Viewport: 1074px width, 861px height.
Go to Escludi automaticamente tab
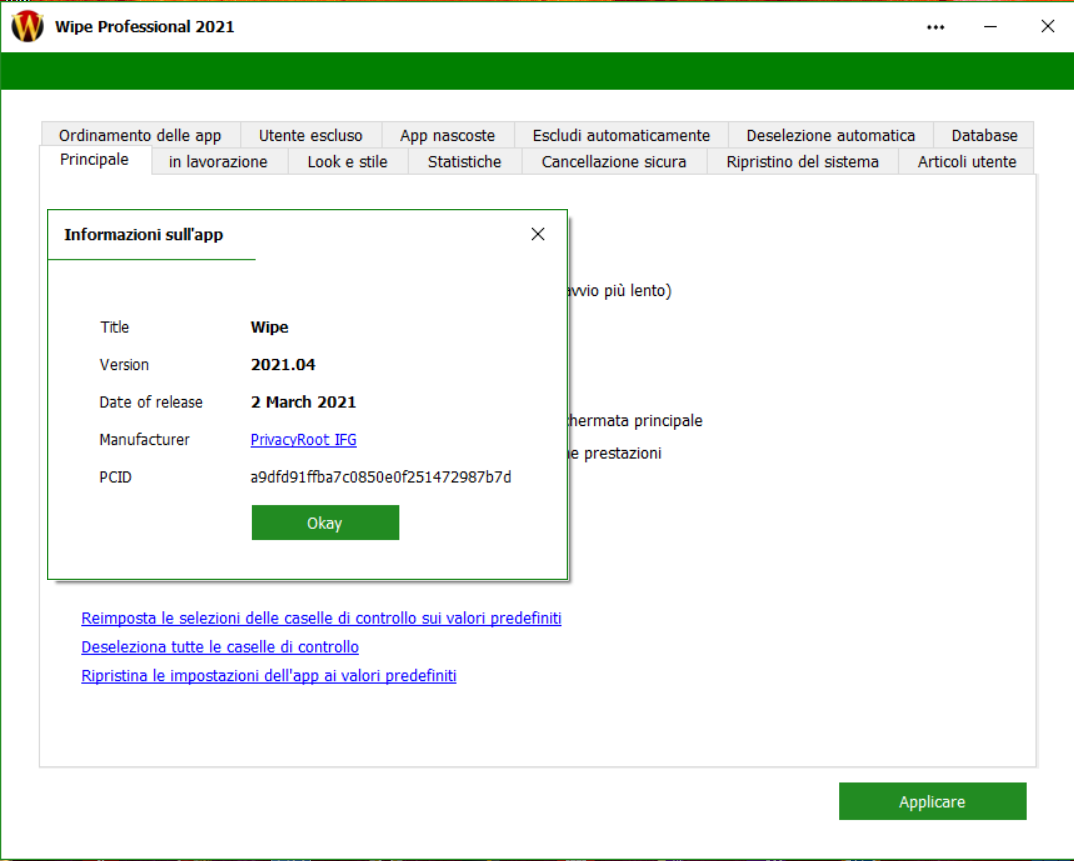(621, 135)
